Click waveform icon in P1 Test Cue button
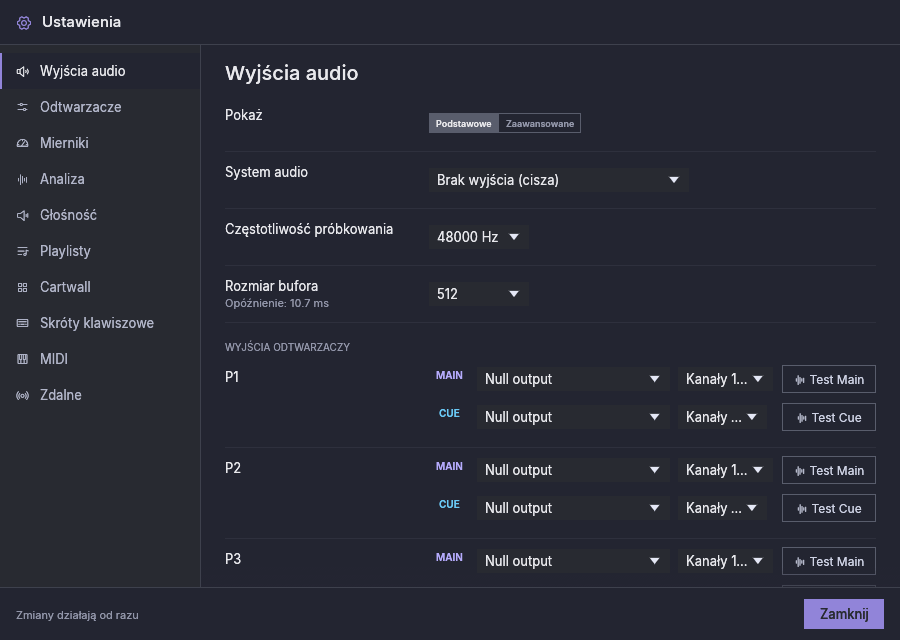Image resolution: width=900 pixels, height=640 pixels. coord(802,418)
